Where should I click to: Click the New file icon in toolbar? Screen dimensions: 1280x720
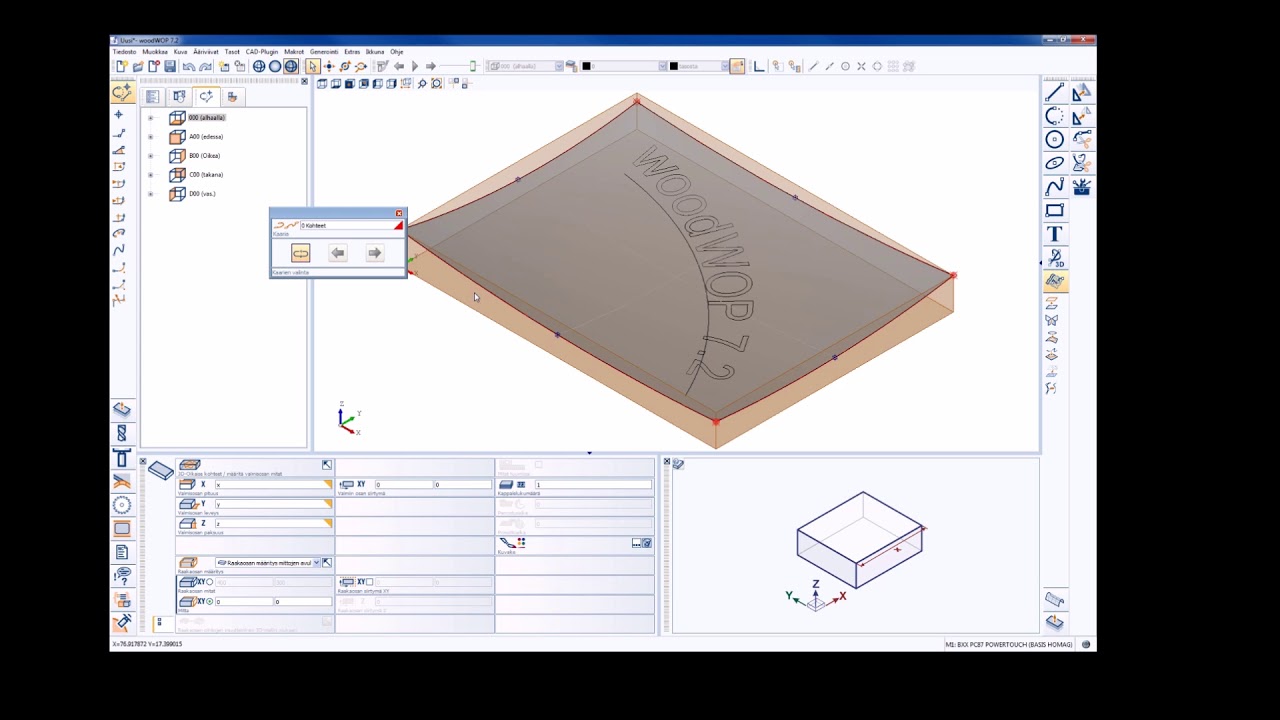pyautogui.click(x=121, y=67)
